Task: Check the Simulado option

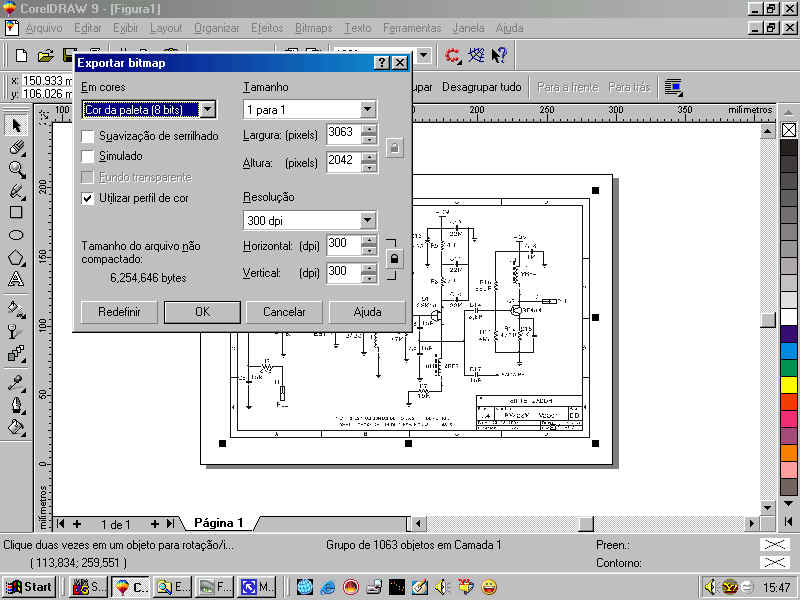Action: pos(89,157)
